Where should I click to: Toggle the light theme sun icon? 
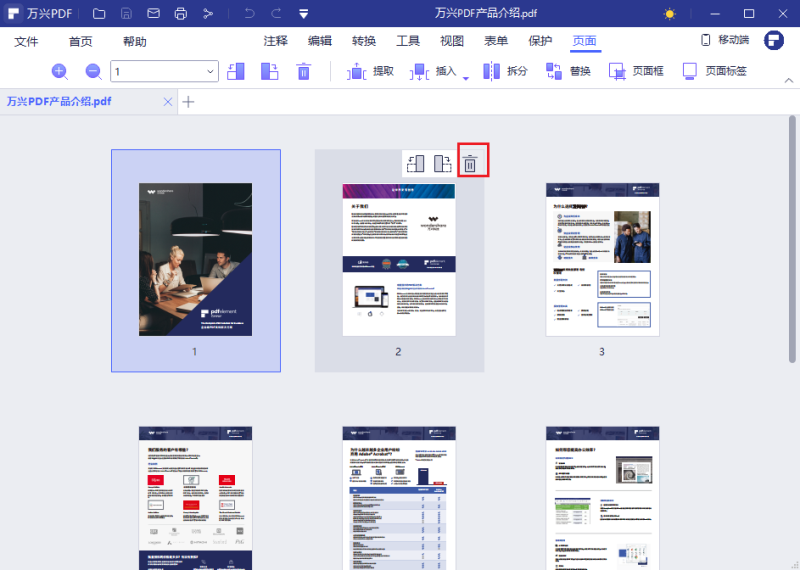(669, 14)
